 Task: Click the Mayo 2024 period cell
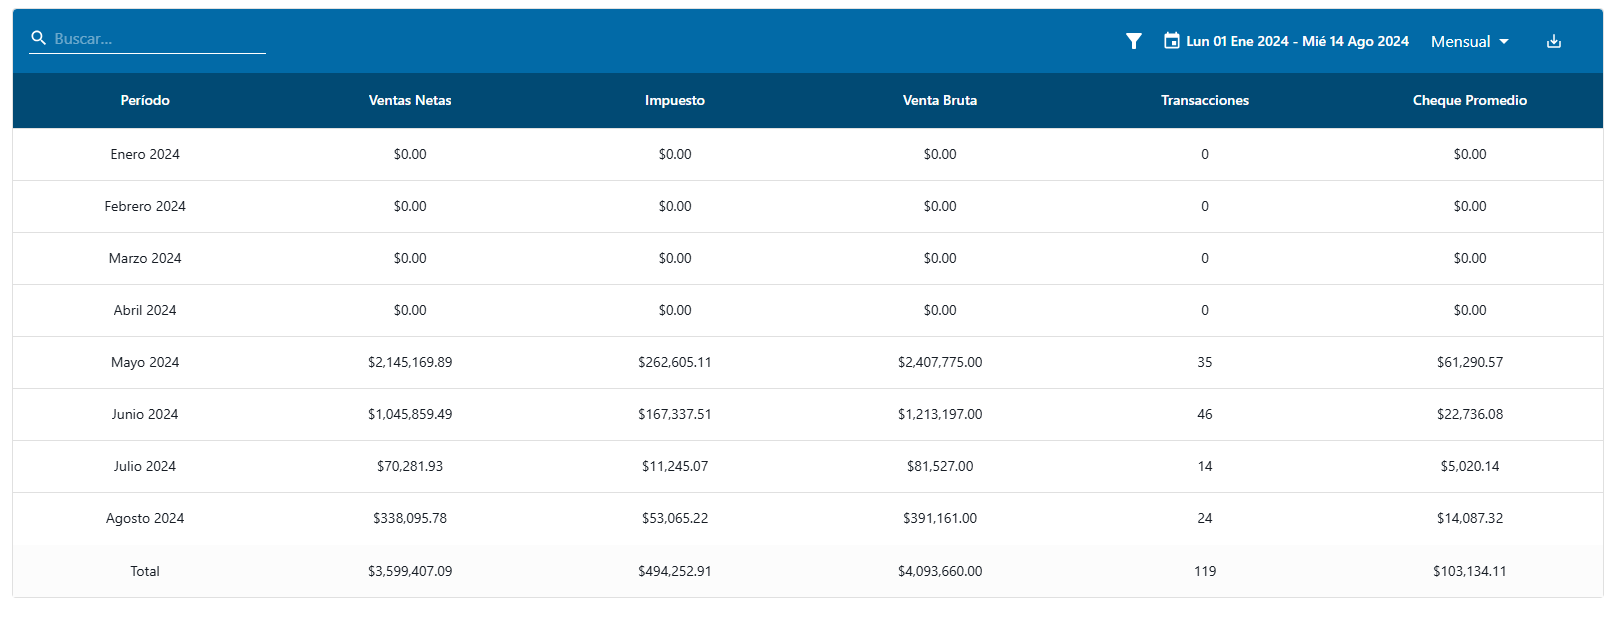point(145,362)
